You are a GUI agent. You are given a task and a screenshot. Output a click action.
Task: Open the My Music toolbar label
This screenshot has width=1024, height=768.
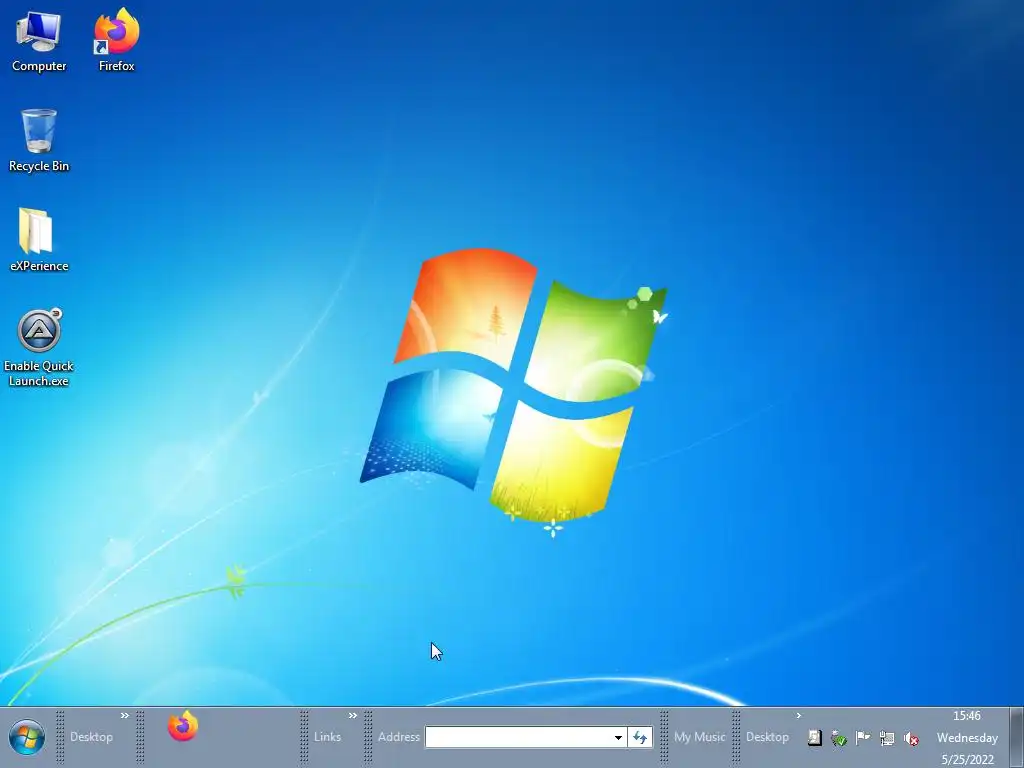pos(699,737)
